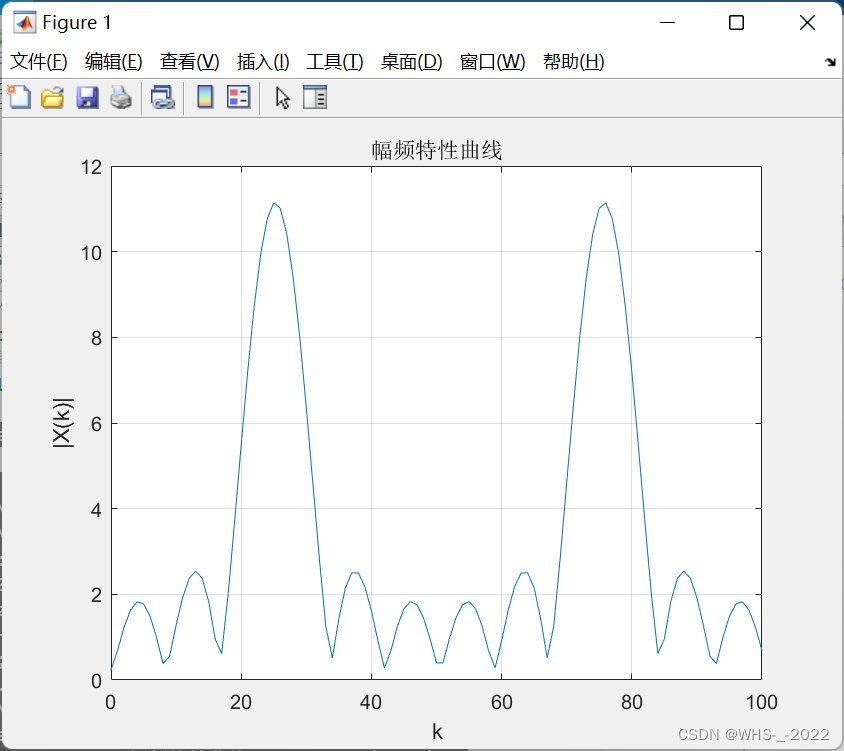
Task: Click the y-axis tick label 6
Action: 96,424
